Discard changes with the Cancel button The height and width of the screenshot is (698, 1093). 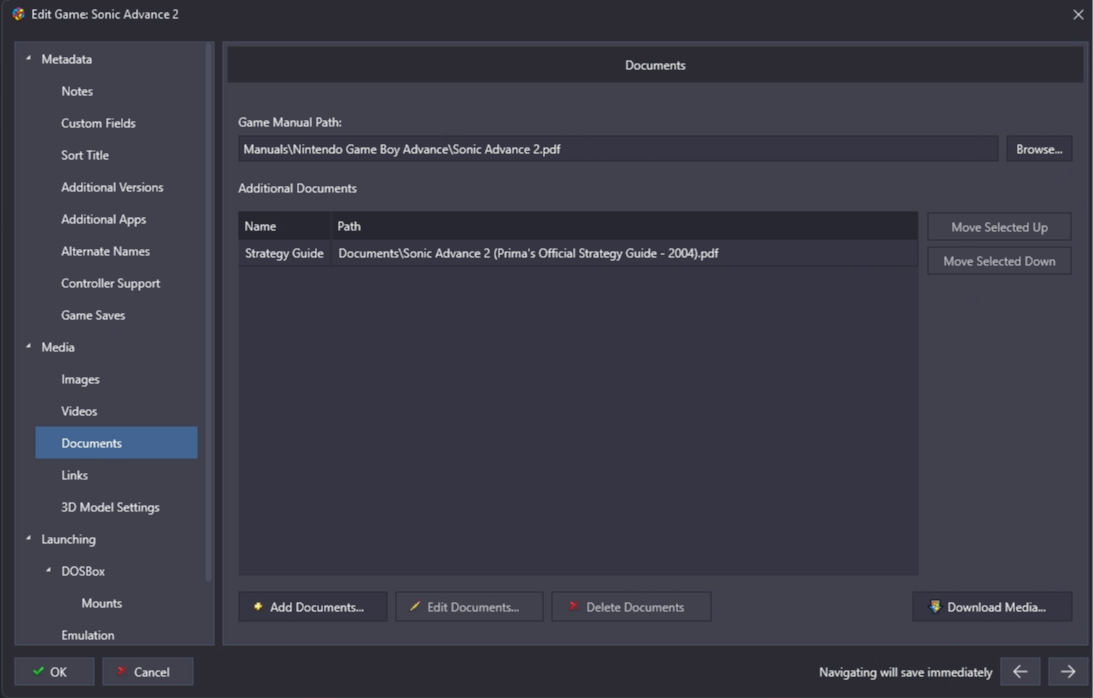point(148,672)
